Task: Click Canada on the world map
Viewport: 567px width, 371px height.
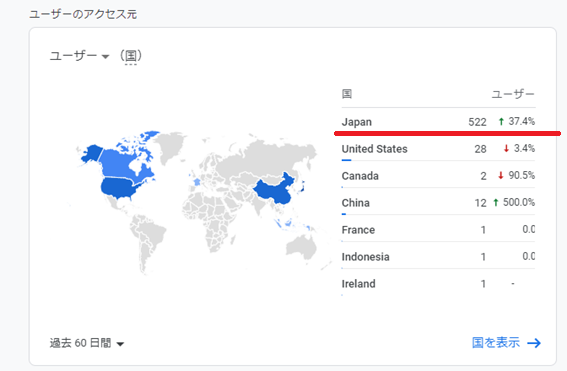Action: (x=118, y=165)
